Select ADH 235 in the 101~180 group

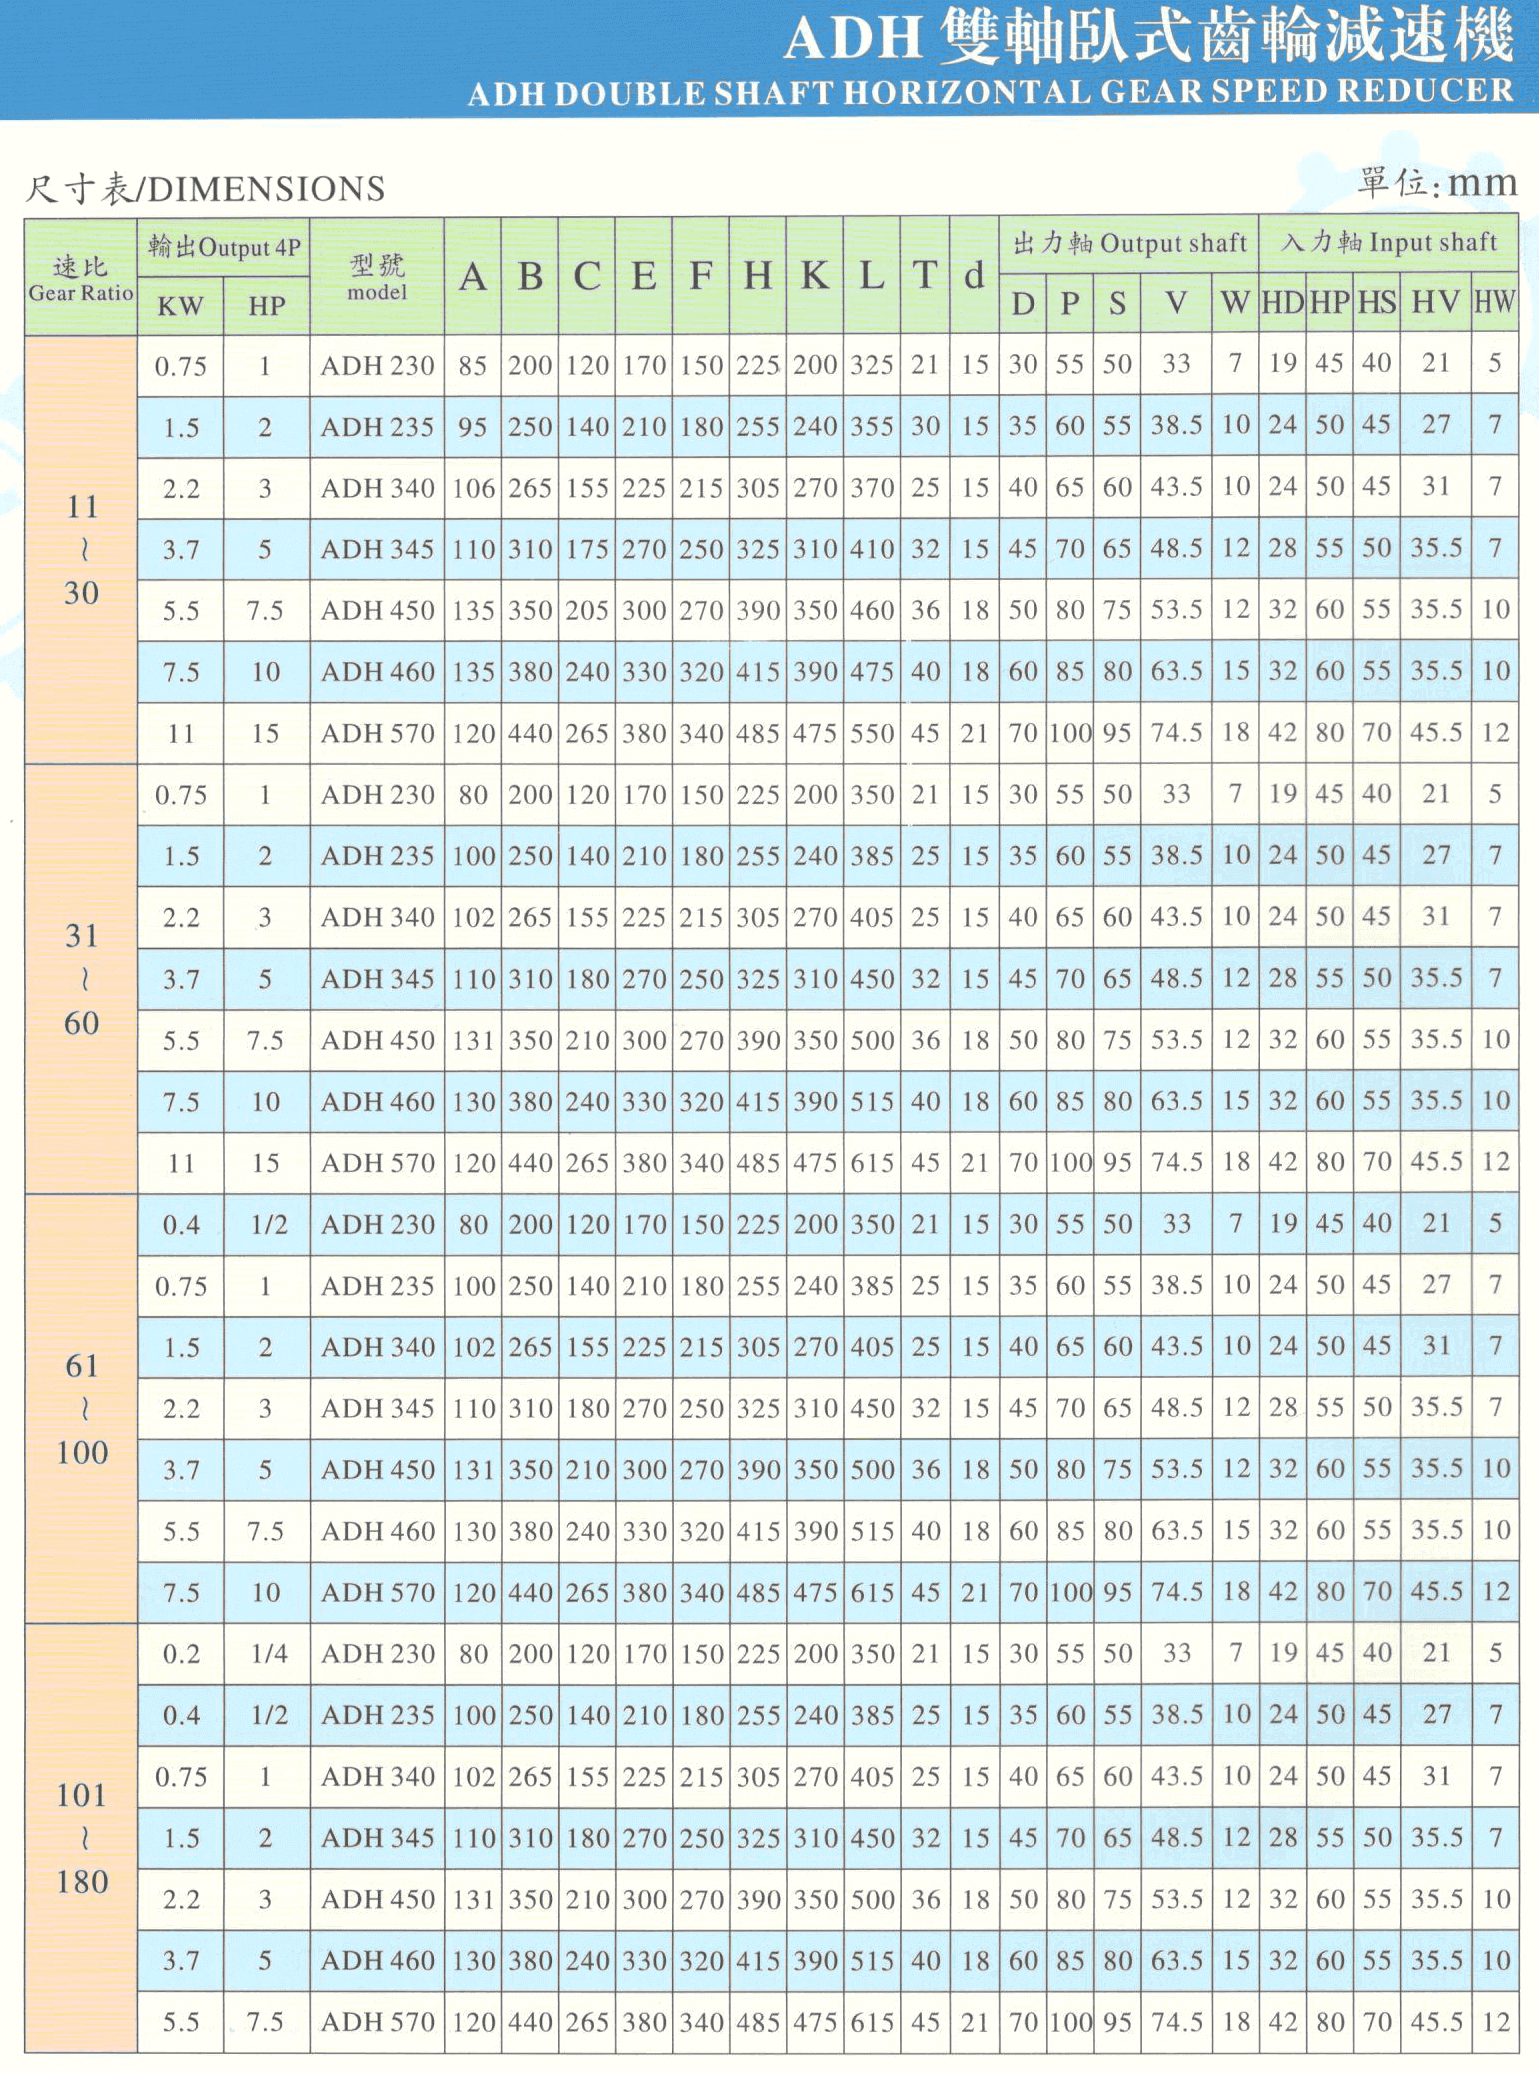[x=377, y=1715]
